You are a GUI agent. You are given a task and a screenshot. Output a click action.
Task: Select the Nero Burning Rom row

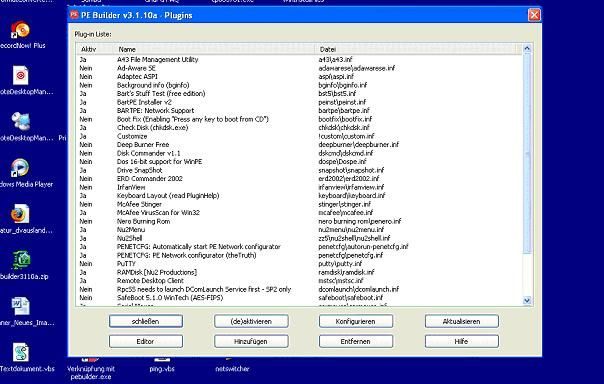299,221
